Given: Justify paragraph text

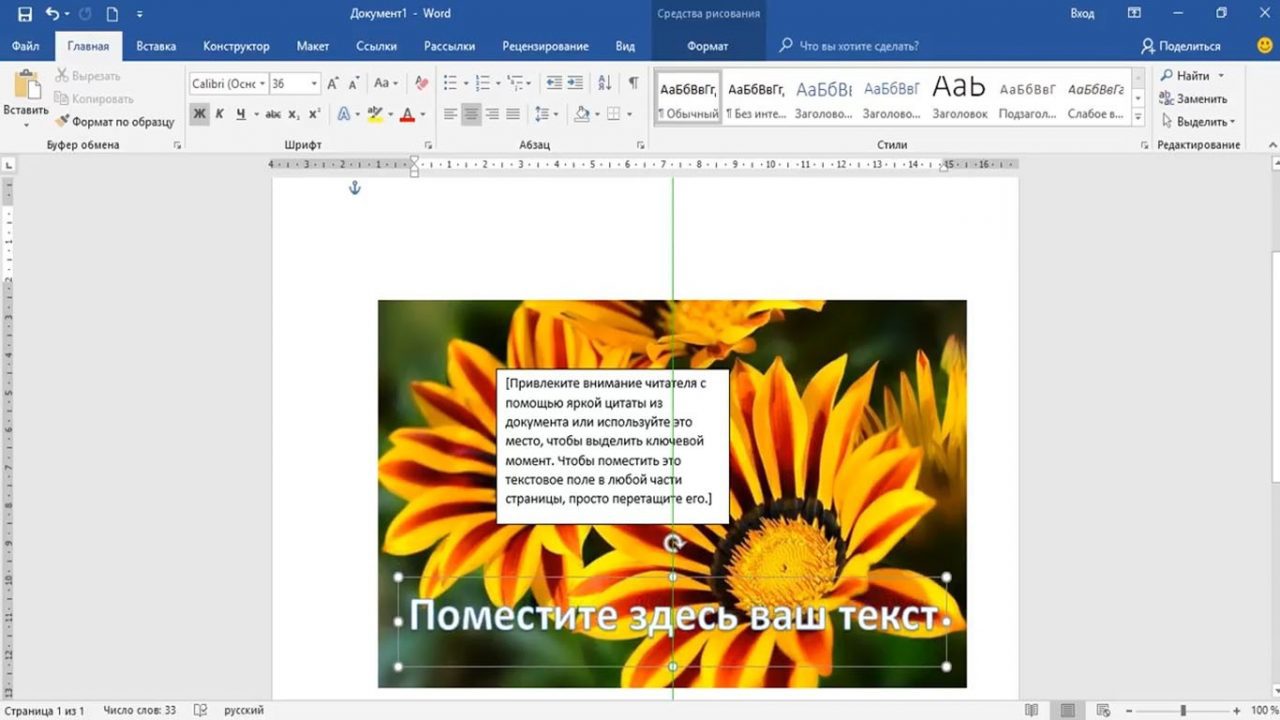Looking at the screenshot, I should [513, 114].
